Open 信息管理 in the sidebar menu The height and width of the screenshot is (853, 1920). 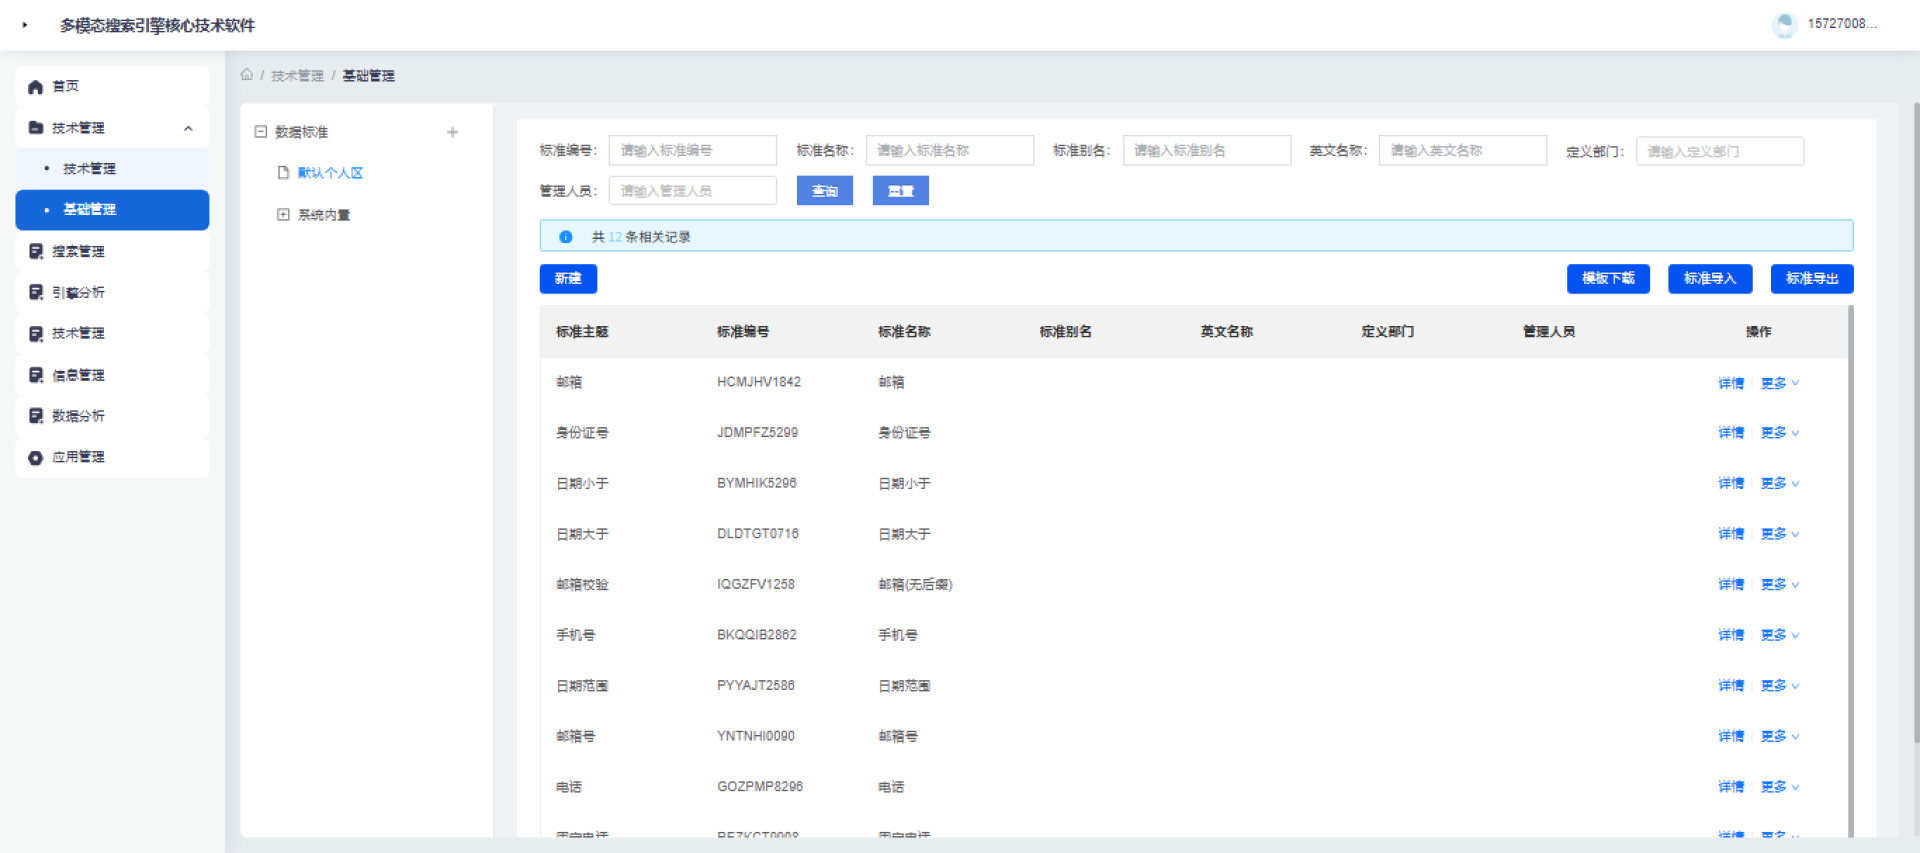pos(78,375)
